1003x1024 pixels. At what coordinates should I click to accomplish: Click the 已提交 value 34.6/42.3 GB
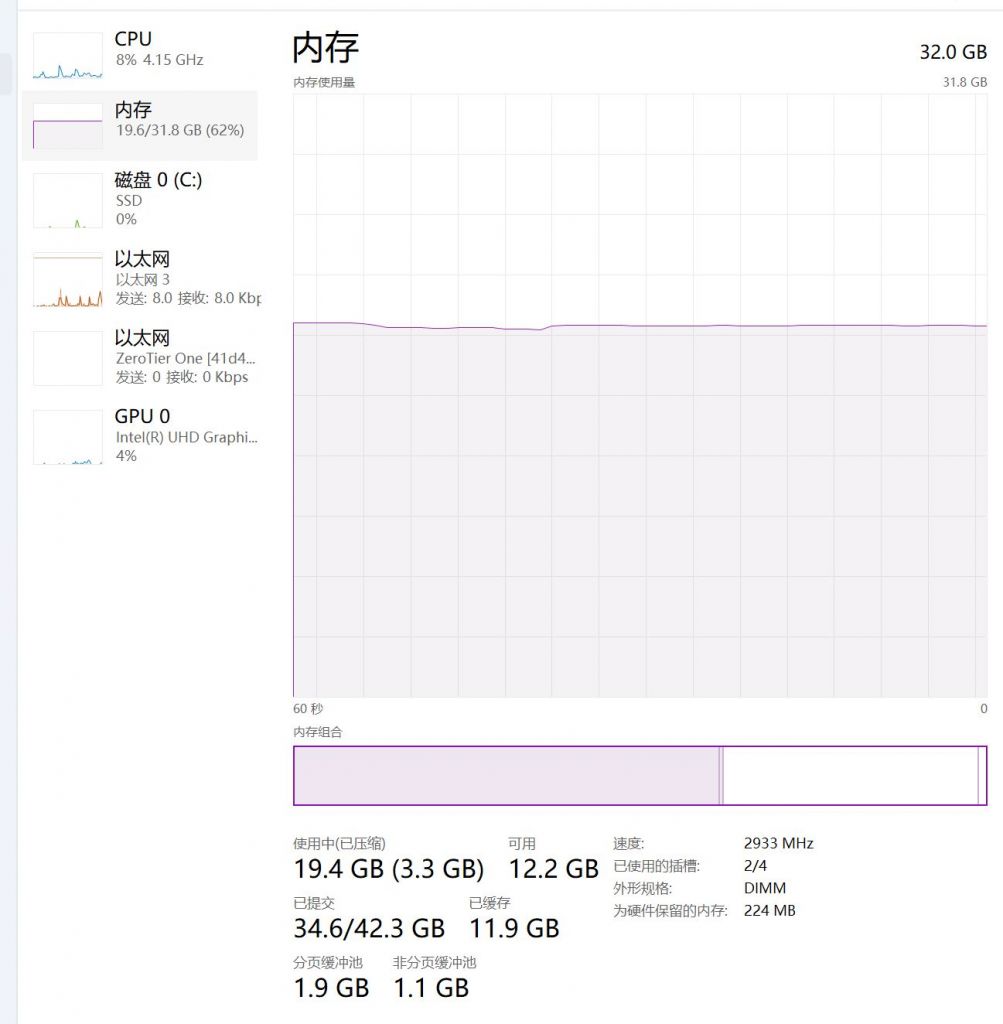coord(369,929)
